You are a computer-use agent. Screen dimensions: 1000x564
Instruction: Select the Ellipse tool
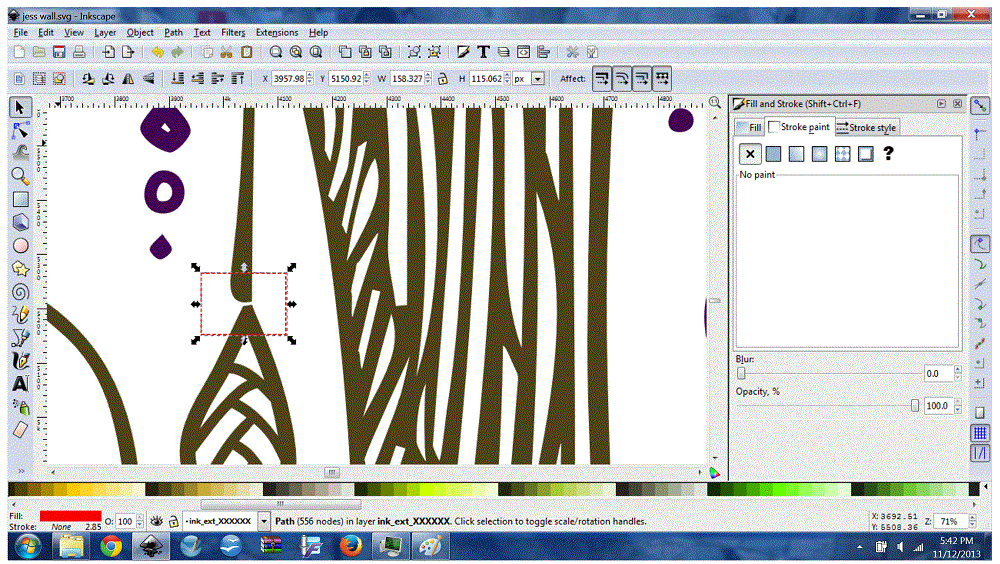(x=20, y=246)
